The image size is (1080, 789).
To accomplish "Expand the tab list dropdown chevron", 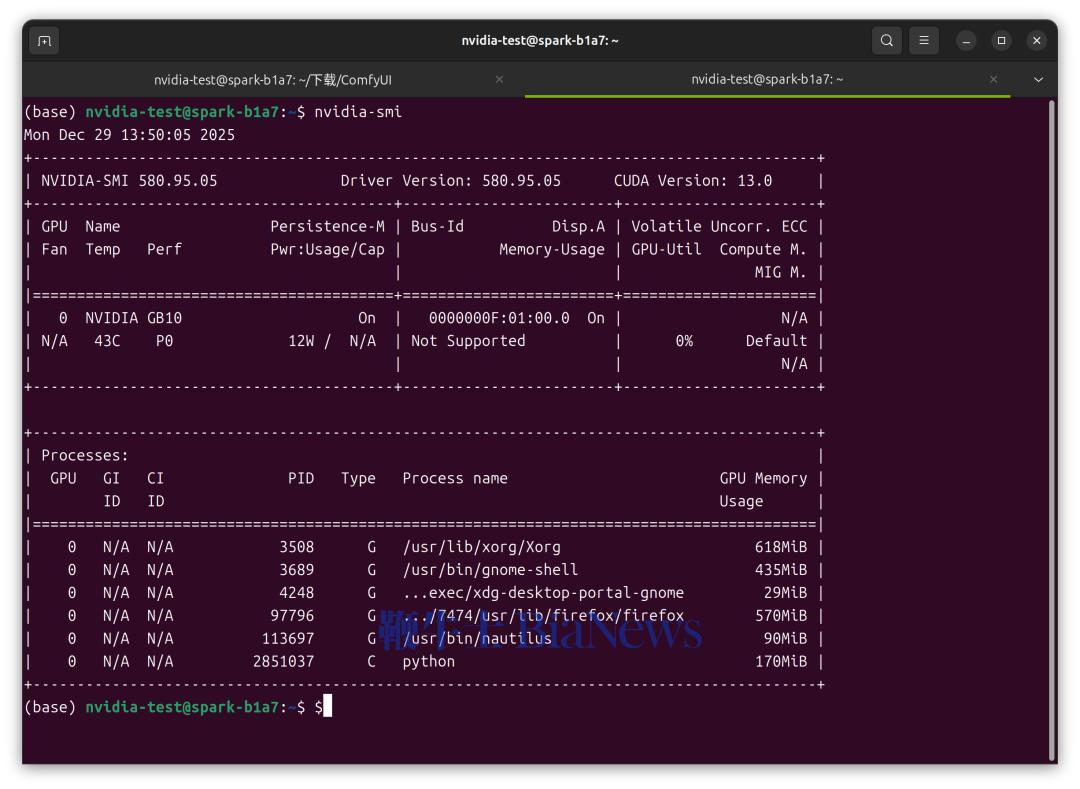I will [1038, 79].
